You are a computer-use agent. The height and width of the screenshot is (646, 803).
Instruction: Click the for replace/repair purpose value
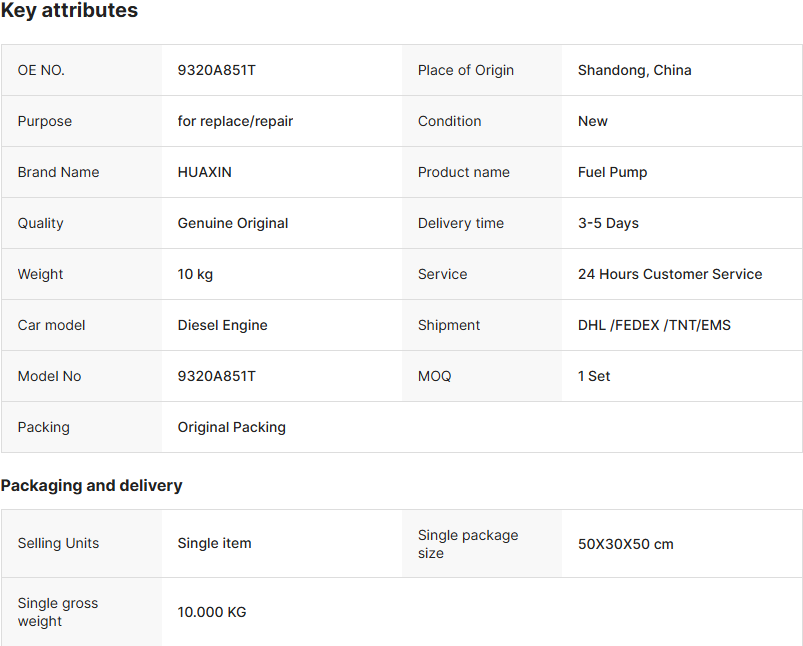(x=235, y=121)
